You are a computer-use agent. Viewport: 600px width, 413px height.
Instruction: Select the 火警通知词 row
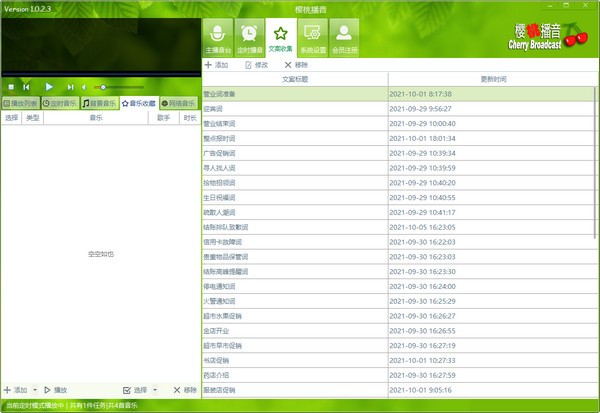(x=399, y=301)
